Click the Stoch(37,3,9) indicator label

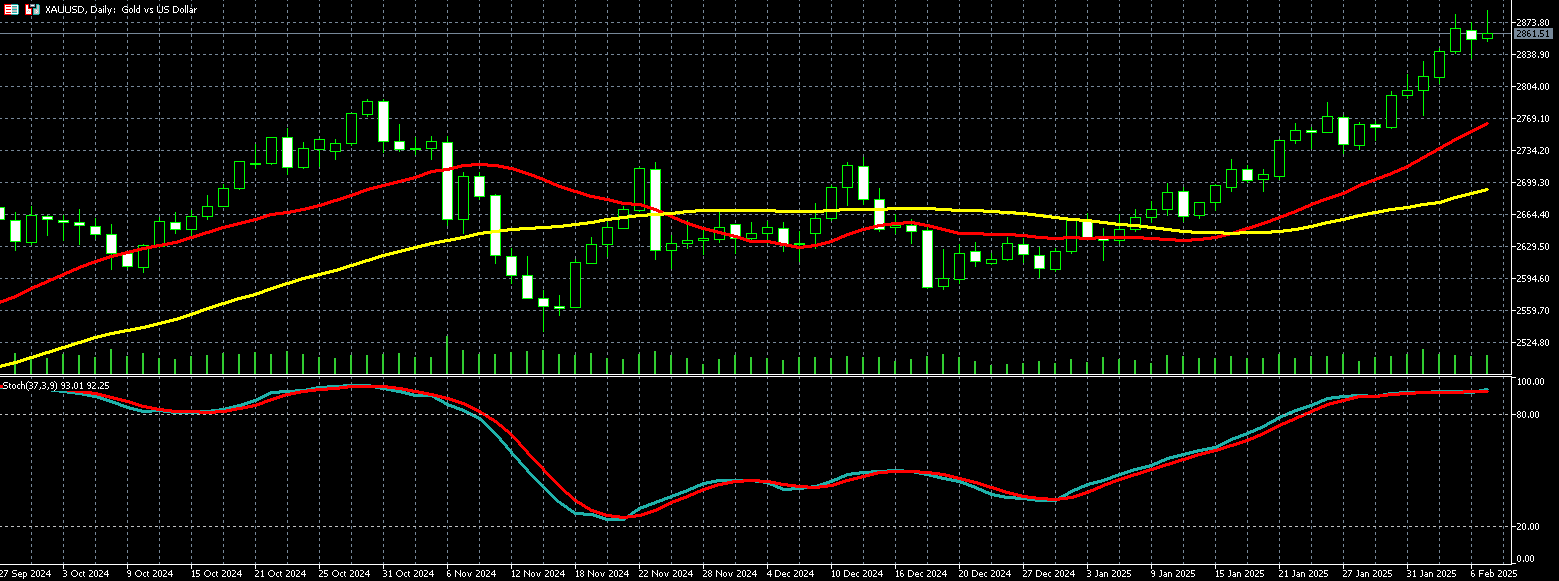coord(56,385)
